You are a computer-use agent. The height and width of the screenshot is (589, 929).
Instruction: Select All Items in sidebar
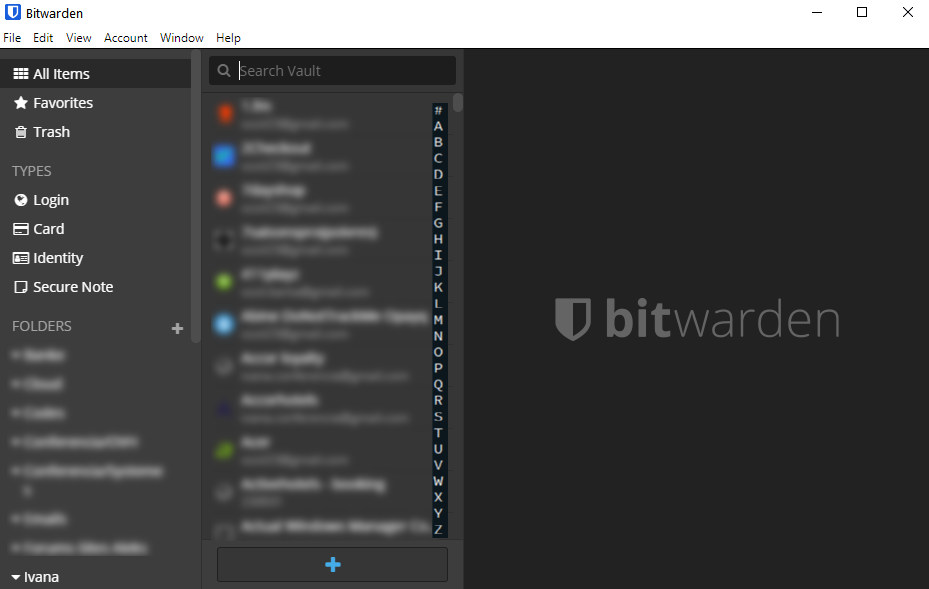point(95,73)
